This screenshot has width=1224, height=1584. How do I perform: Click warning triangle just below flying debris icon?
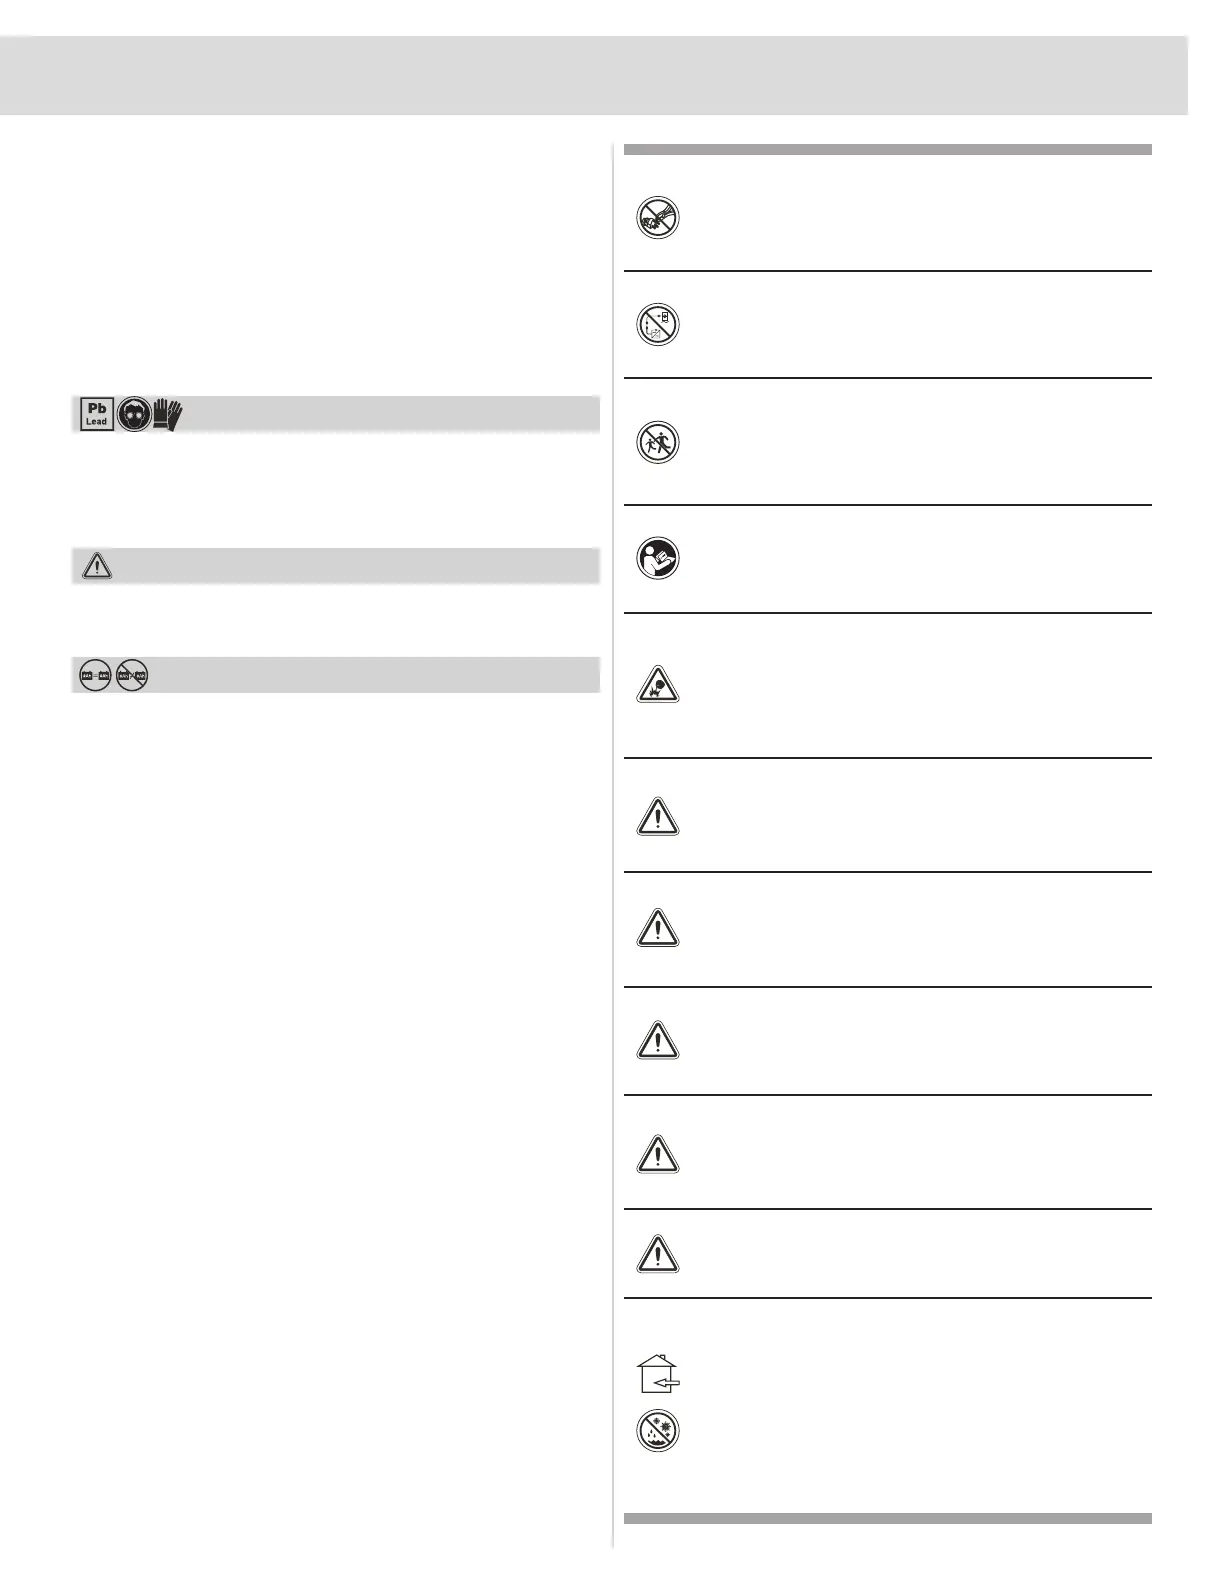(658, 817)
